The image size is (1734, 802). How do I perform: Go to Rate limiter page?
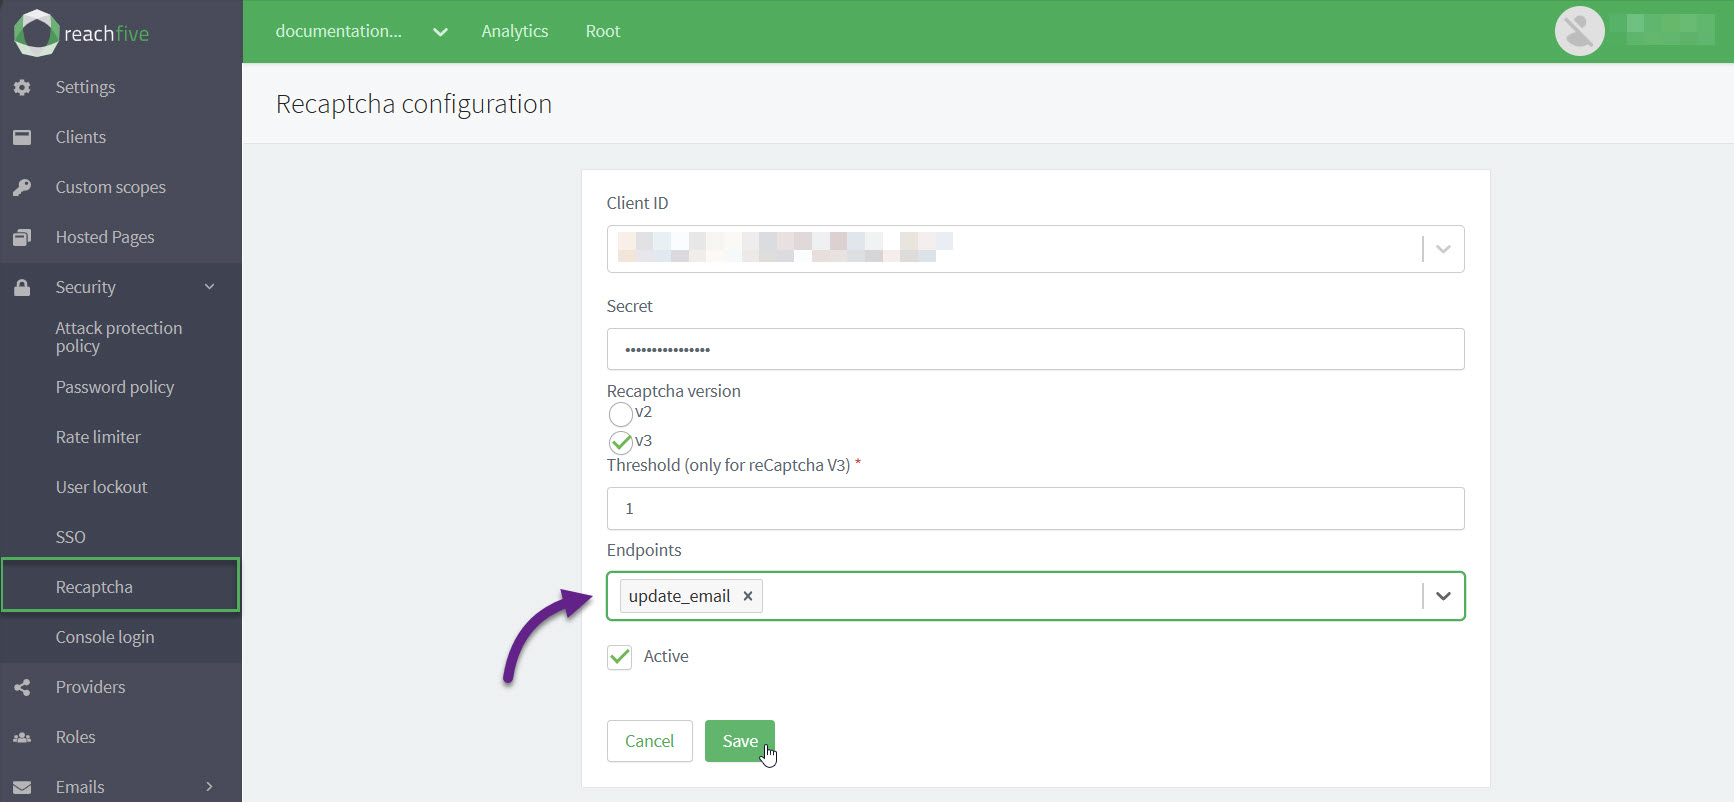tap(98, 437)
